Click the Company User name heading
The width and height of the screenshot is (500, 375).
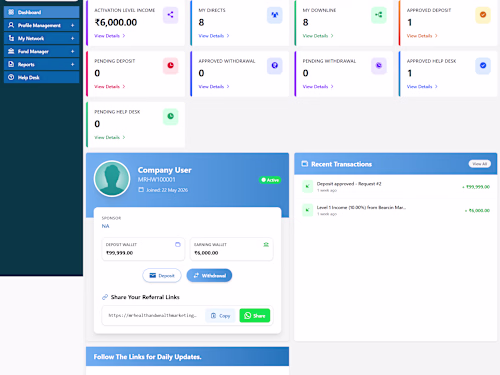(x=165, y=170)
